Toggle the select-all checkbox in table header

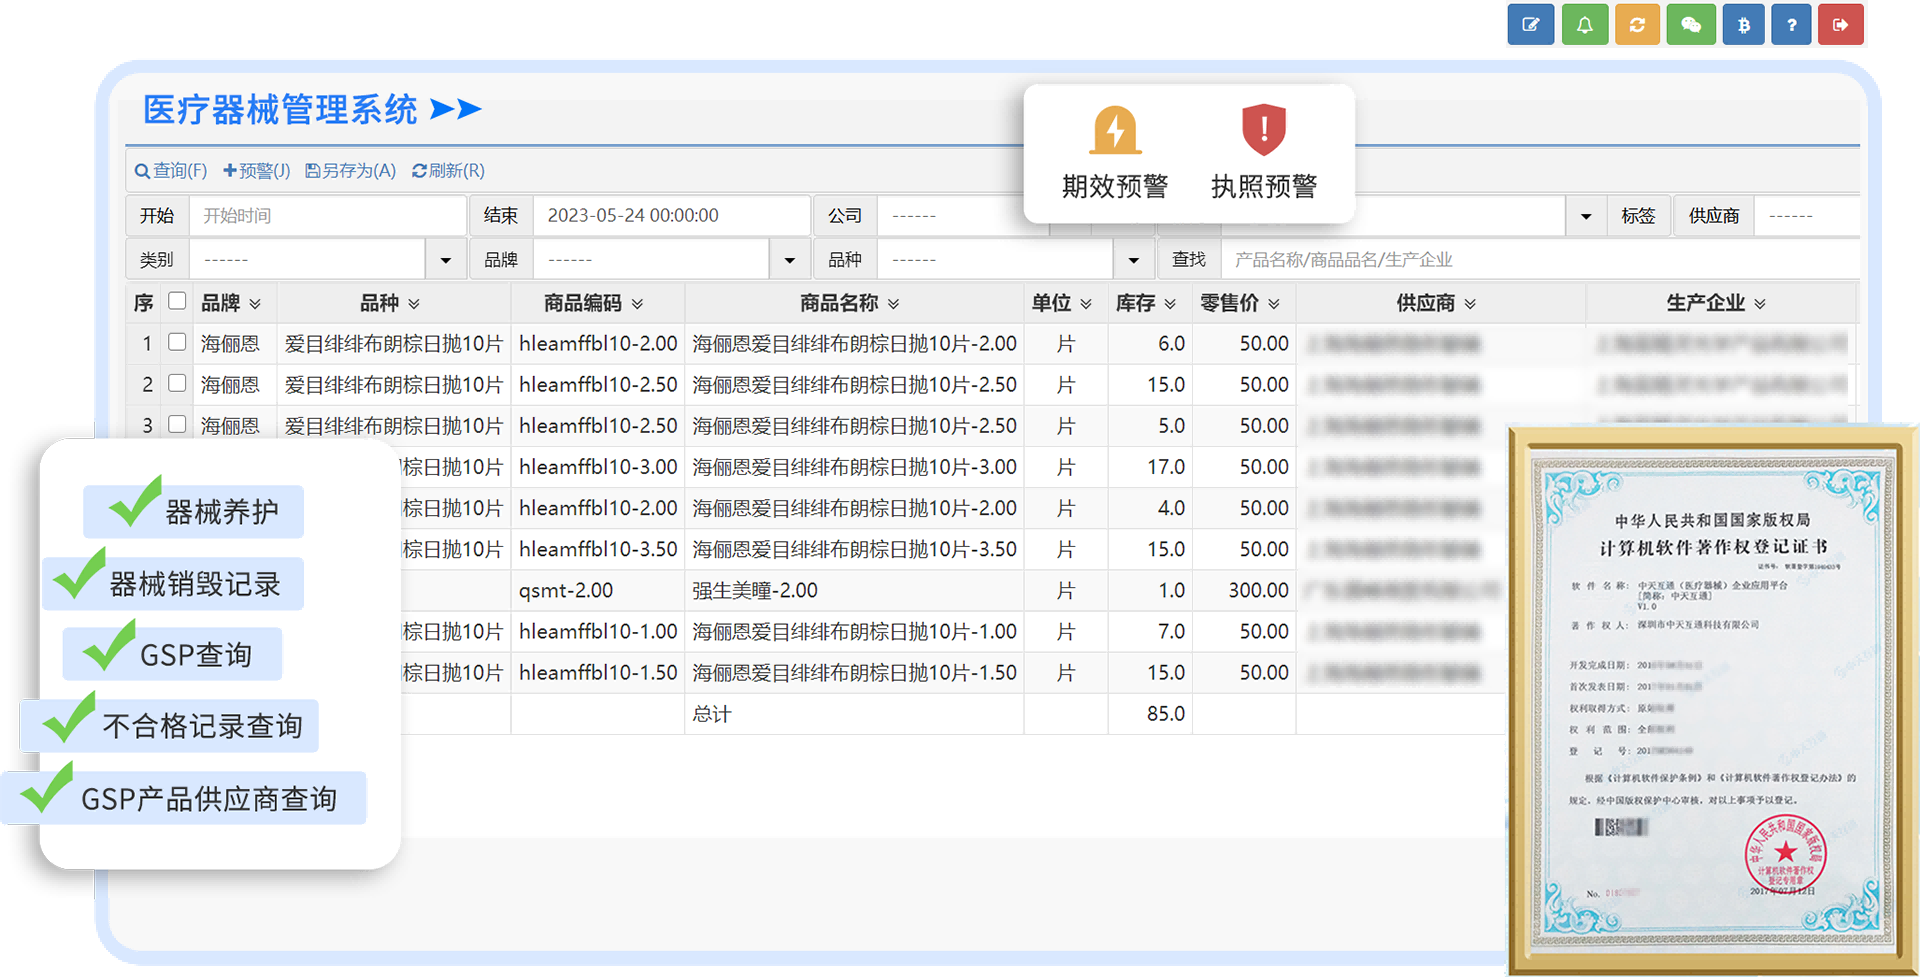tap(177, 301)
